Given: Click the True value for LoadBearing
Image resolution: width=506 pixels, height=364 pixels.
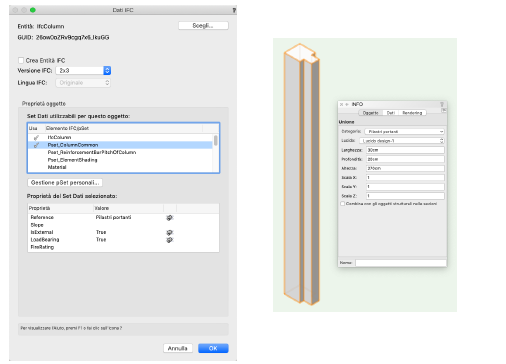Looking at the screenshot, I should [101, 240].
